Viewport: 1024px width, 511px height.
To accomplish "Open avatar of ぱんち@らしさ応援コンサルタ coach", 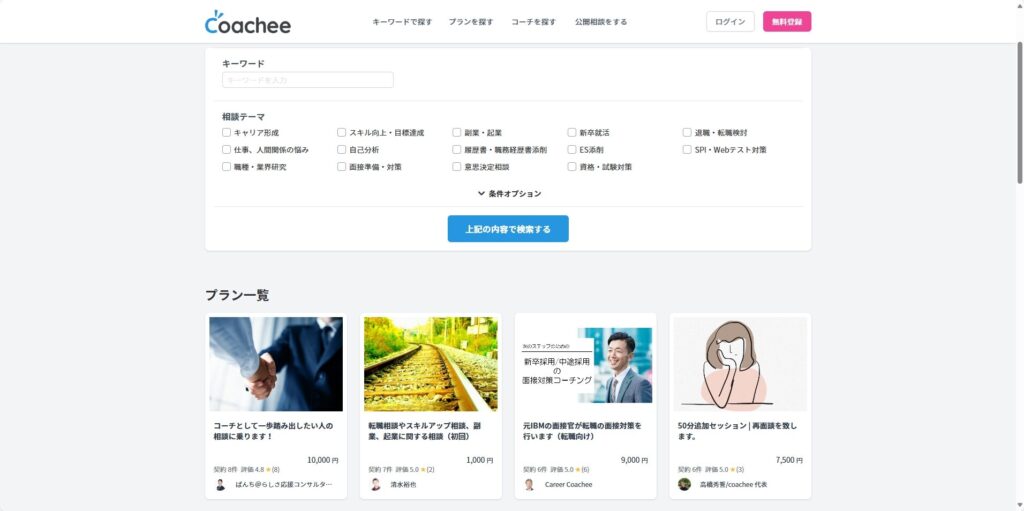I will pyautogui.click(x=220, y=484).
